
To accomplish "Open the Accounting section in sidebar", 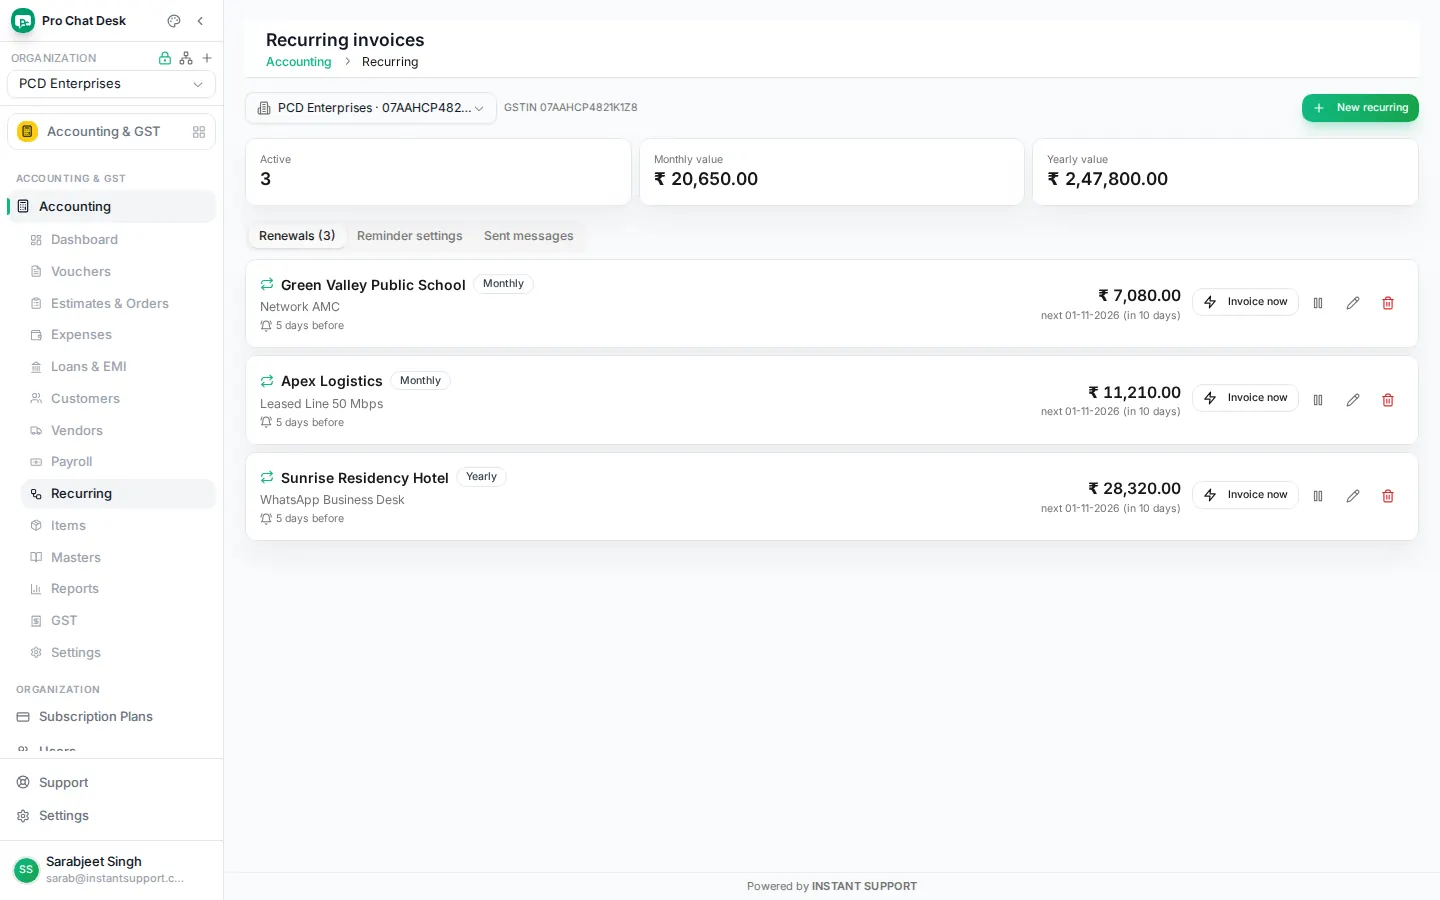I will pos(111,207).
